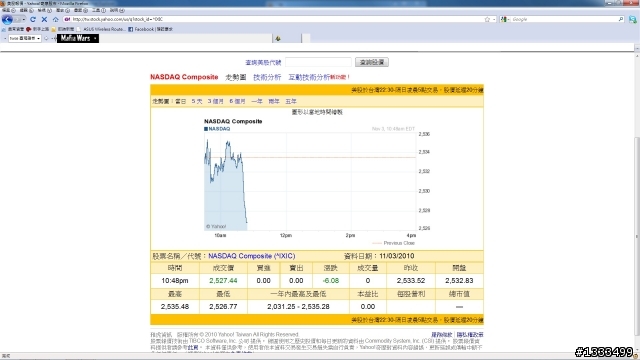Expand the Mafia Wars toolbar dropdown arrow

95,38
